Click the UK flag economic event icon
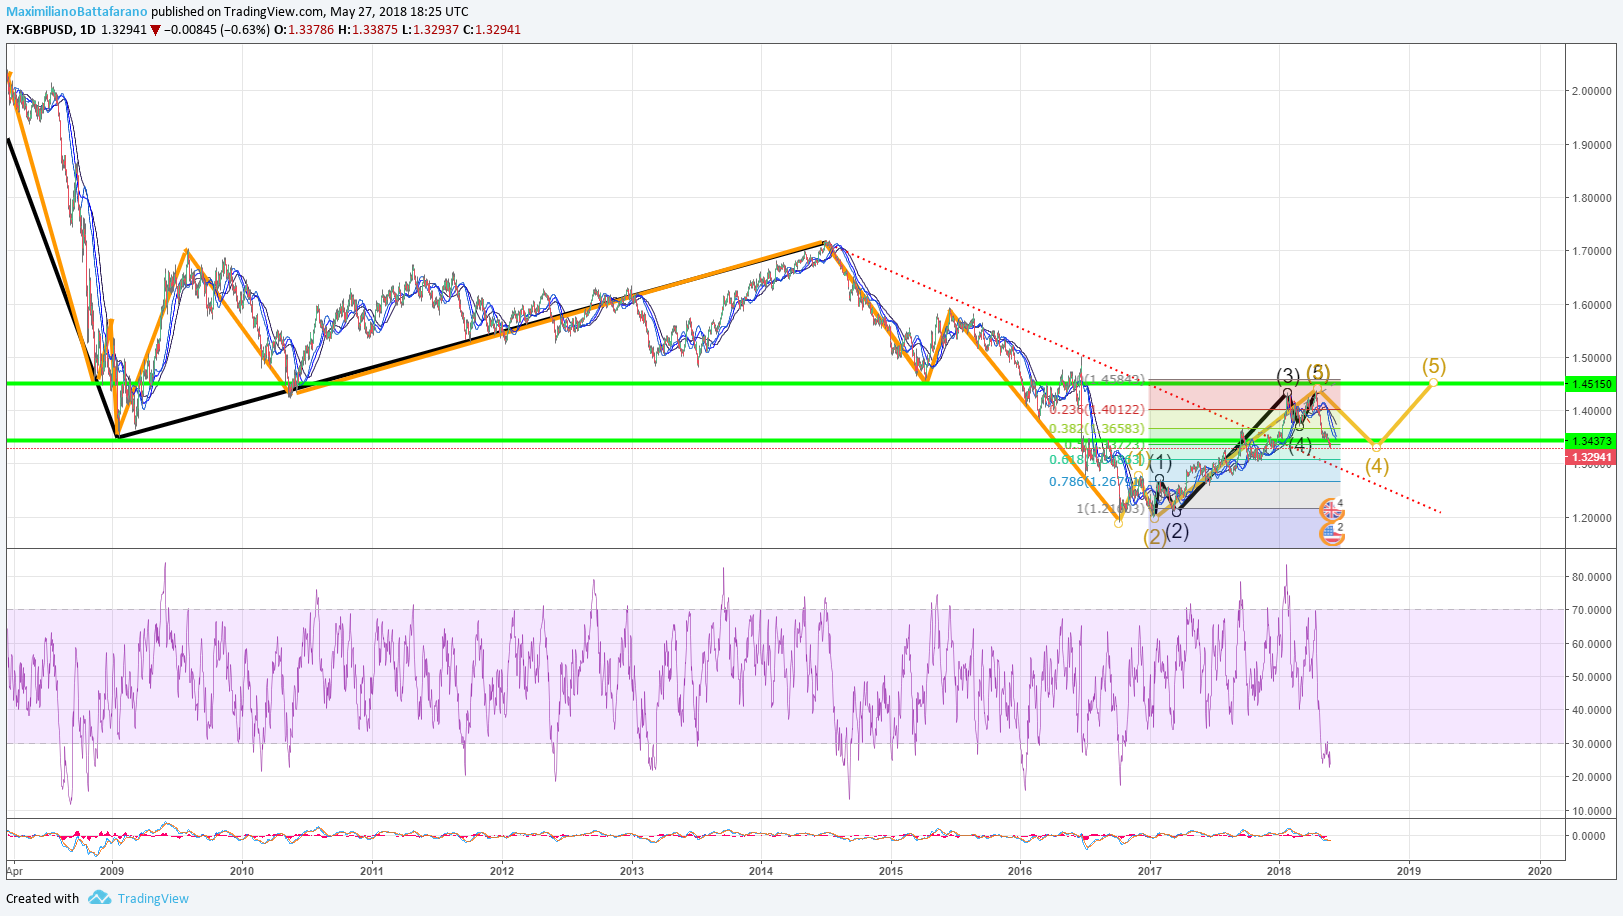The height and width of the screenshot is (916, 1623). [1331, 509]
